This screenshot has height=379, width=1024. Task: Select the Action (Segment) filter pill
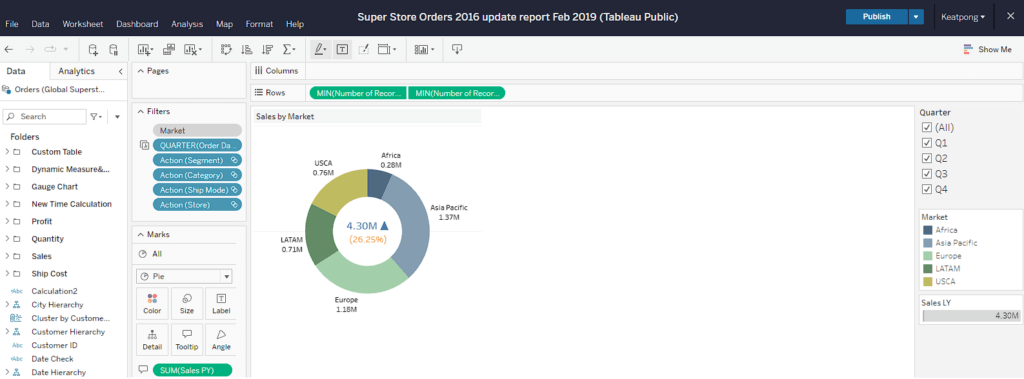tap(197, 160)
